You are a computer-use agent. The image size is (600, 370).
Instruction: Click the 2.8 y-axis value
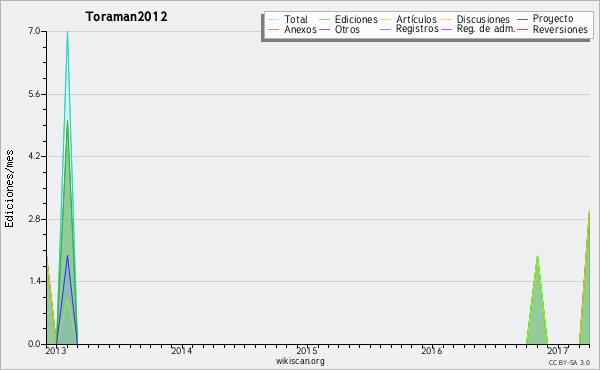[34, 219]
